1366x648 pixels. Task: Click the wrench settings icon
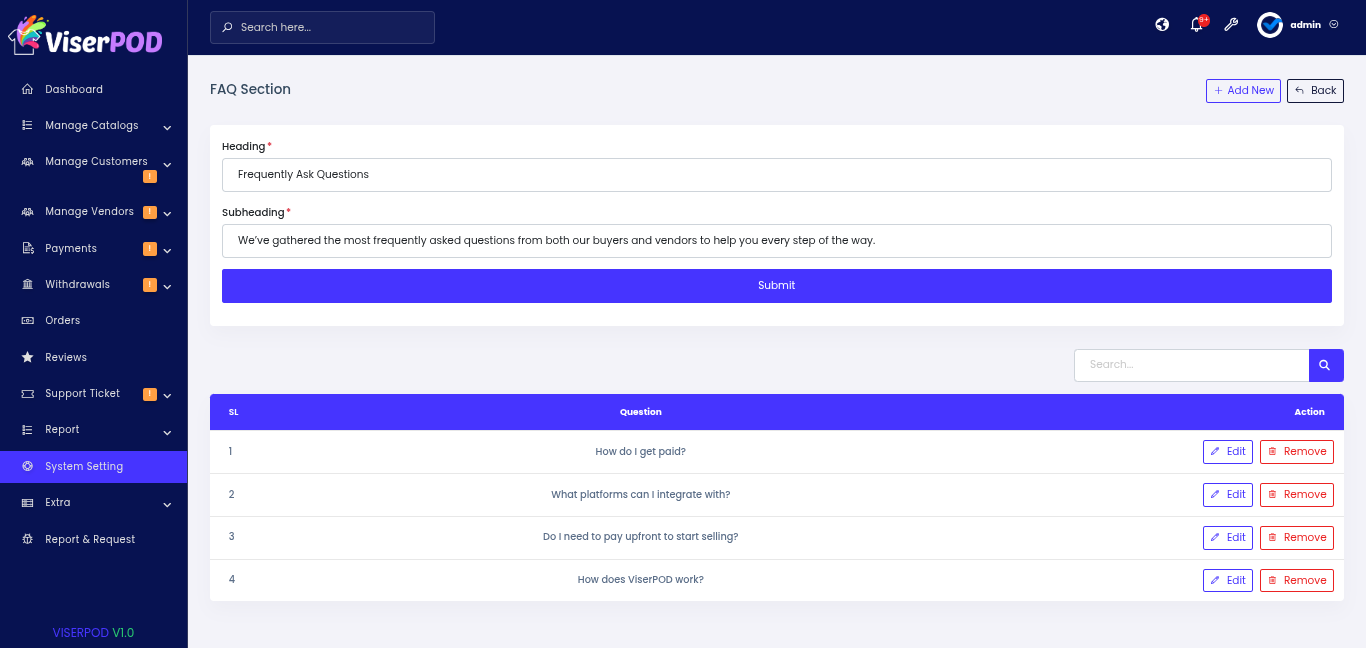coord(1231,25)
